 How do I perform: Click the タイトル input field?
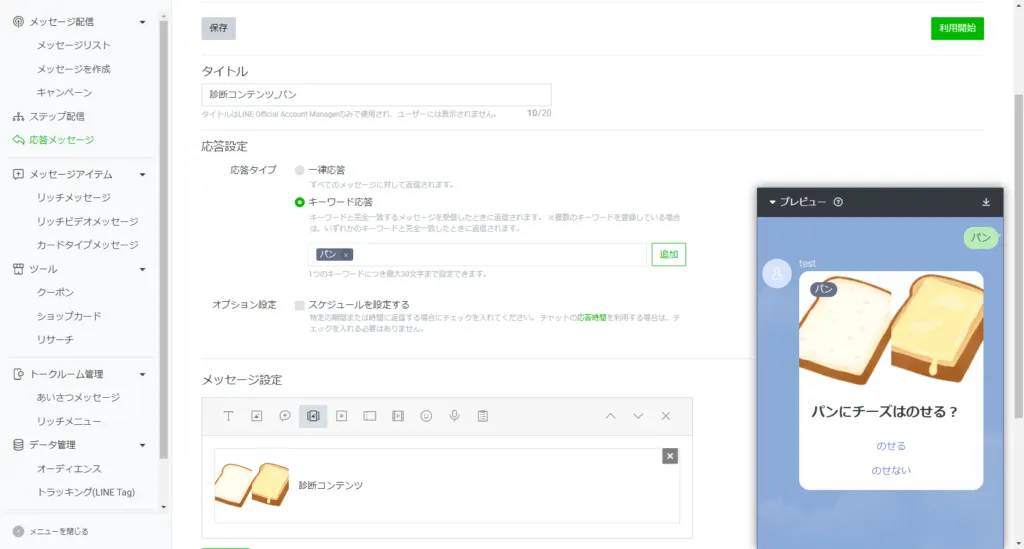coord(376,94)
